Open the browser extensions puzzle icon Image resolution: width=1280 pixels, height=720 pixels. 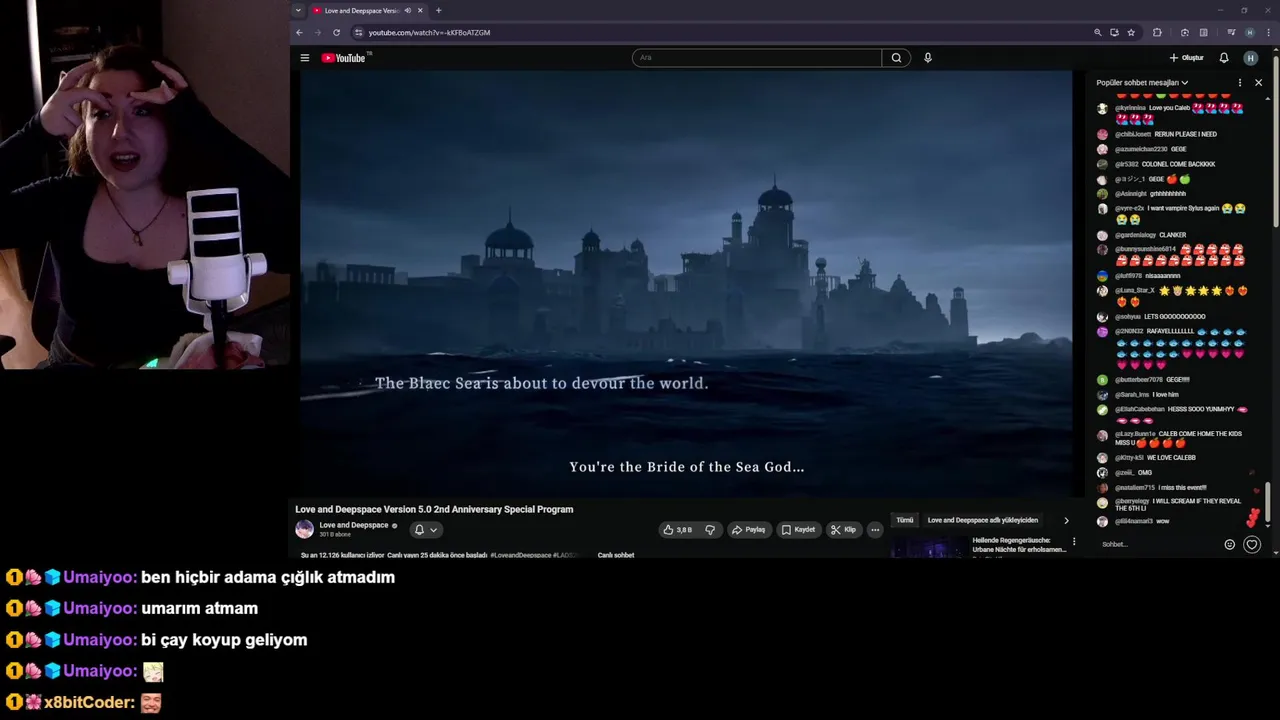[x=1157, y=32]
